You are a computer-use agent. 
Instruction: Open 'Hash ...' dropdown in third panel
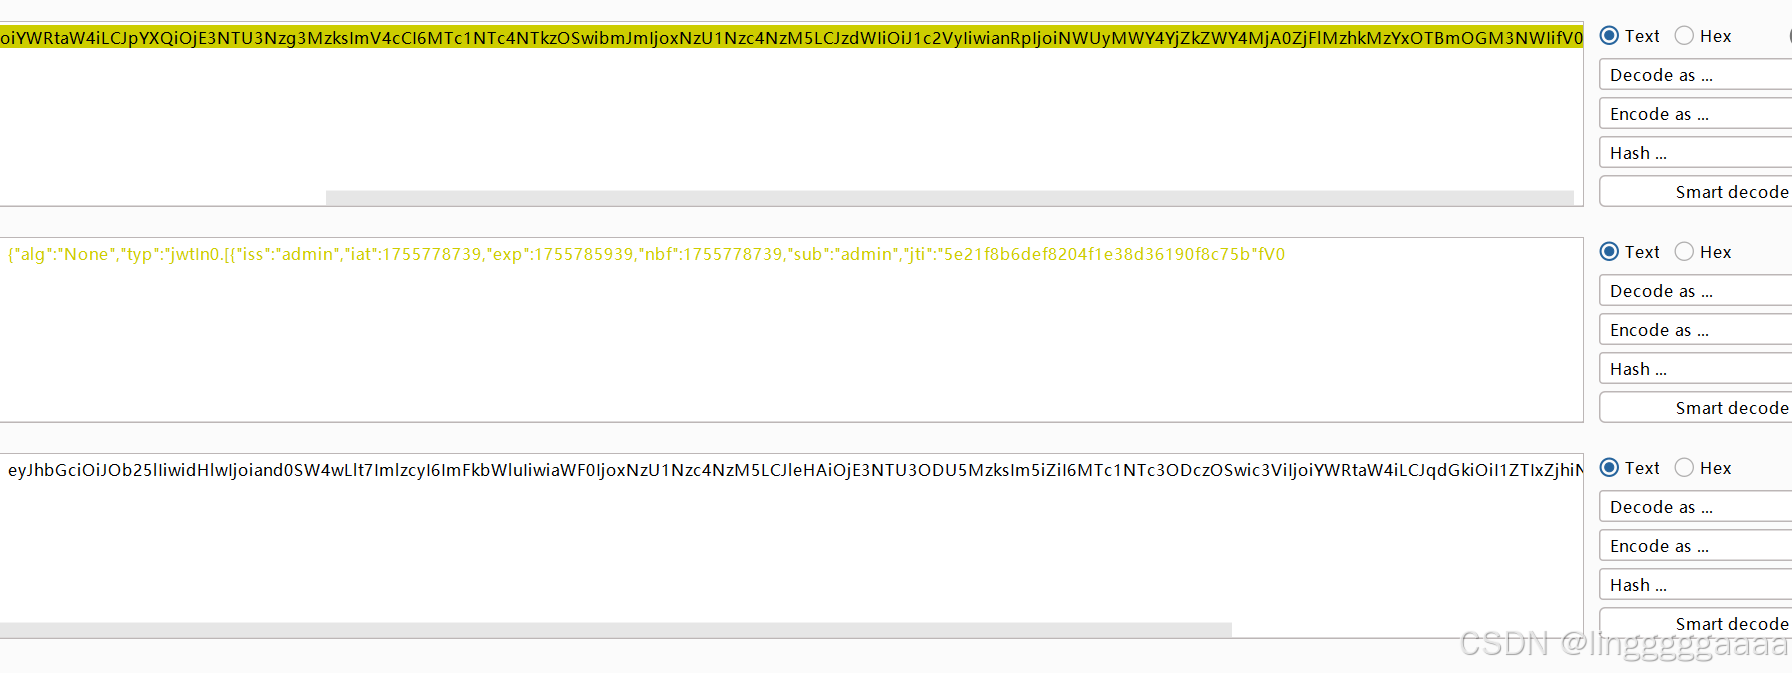(1696, 585)
